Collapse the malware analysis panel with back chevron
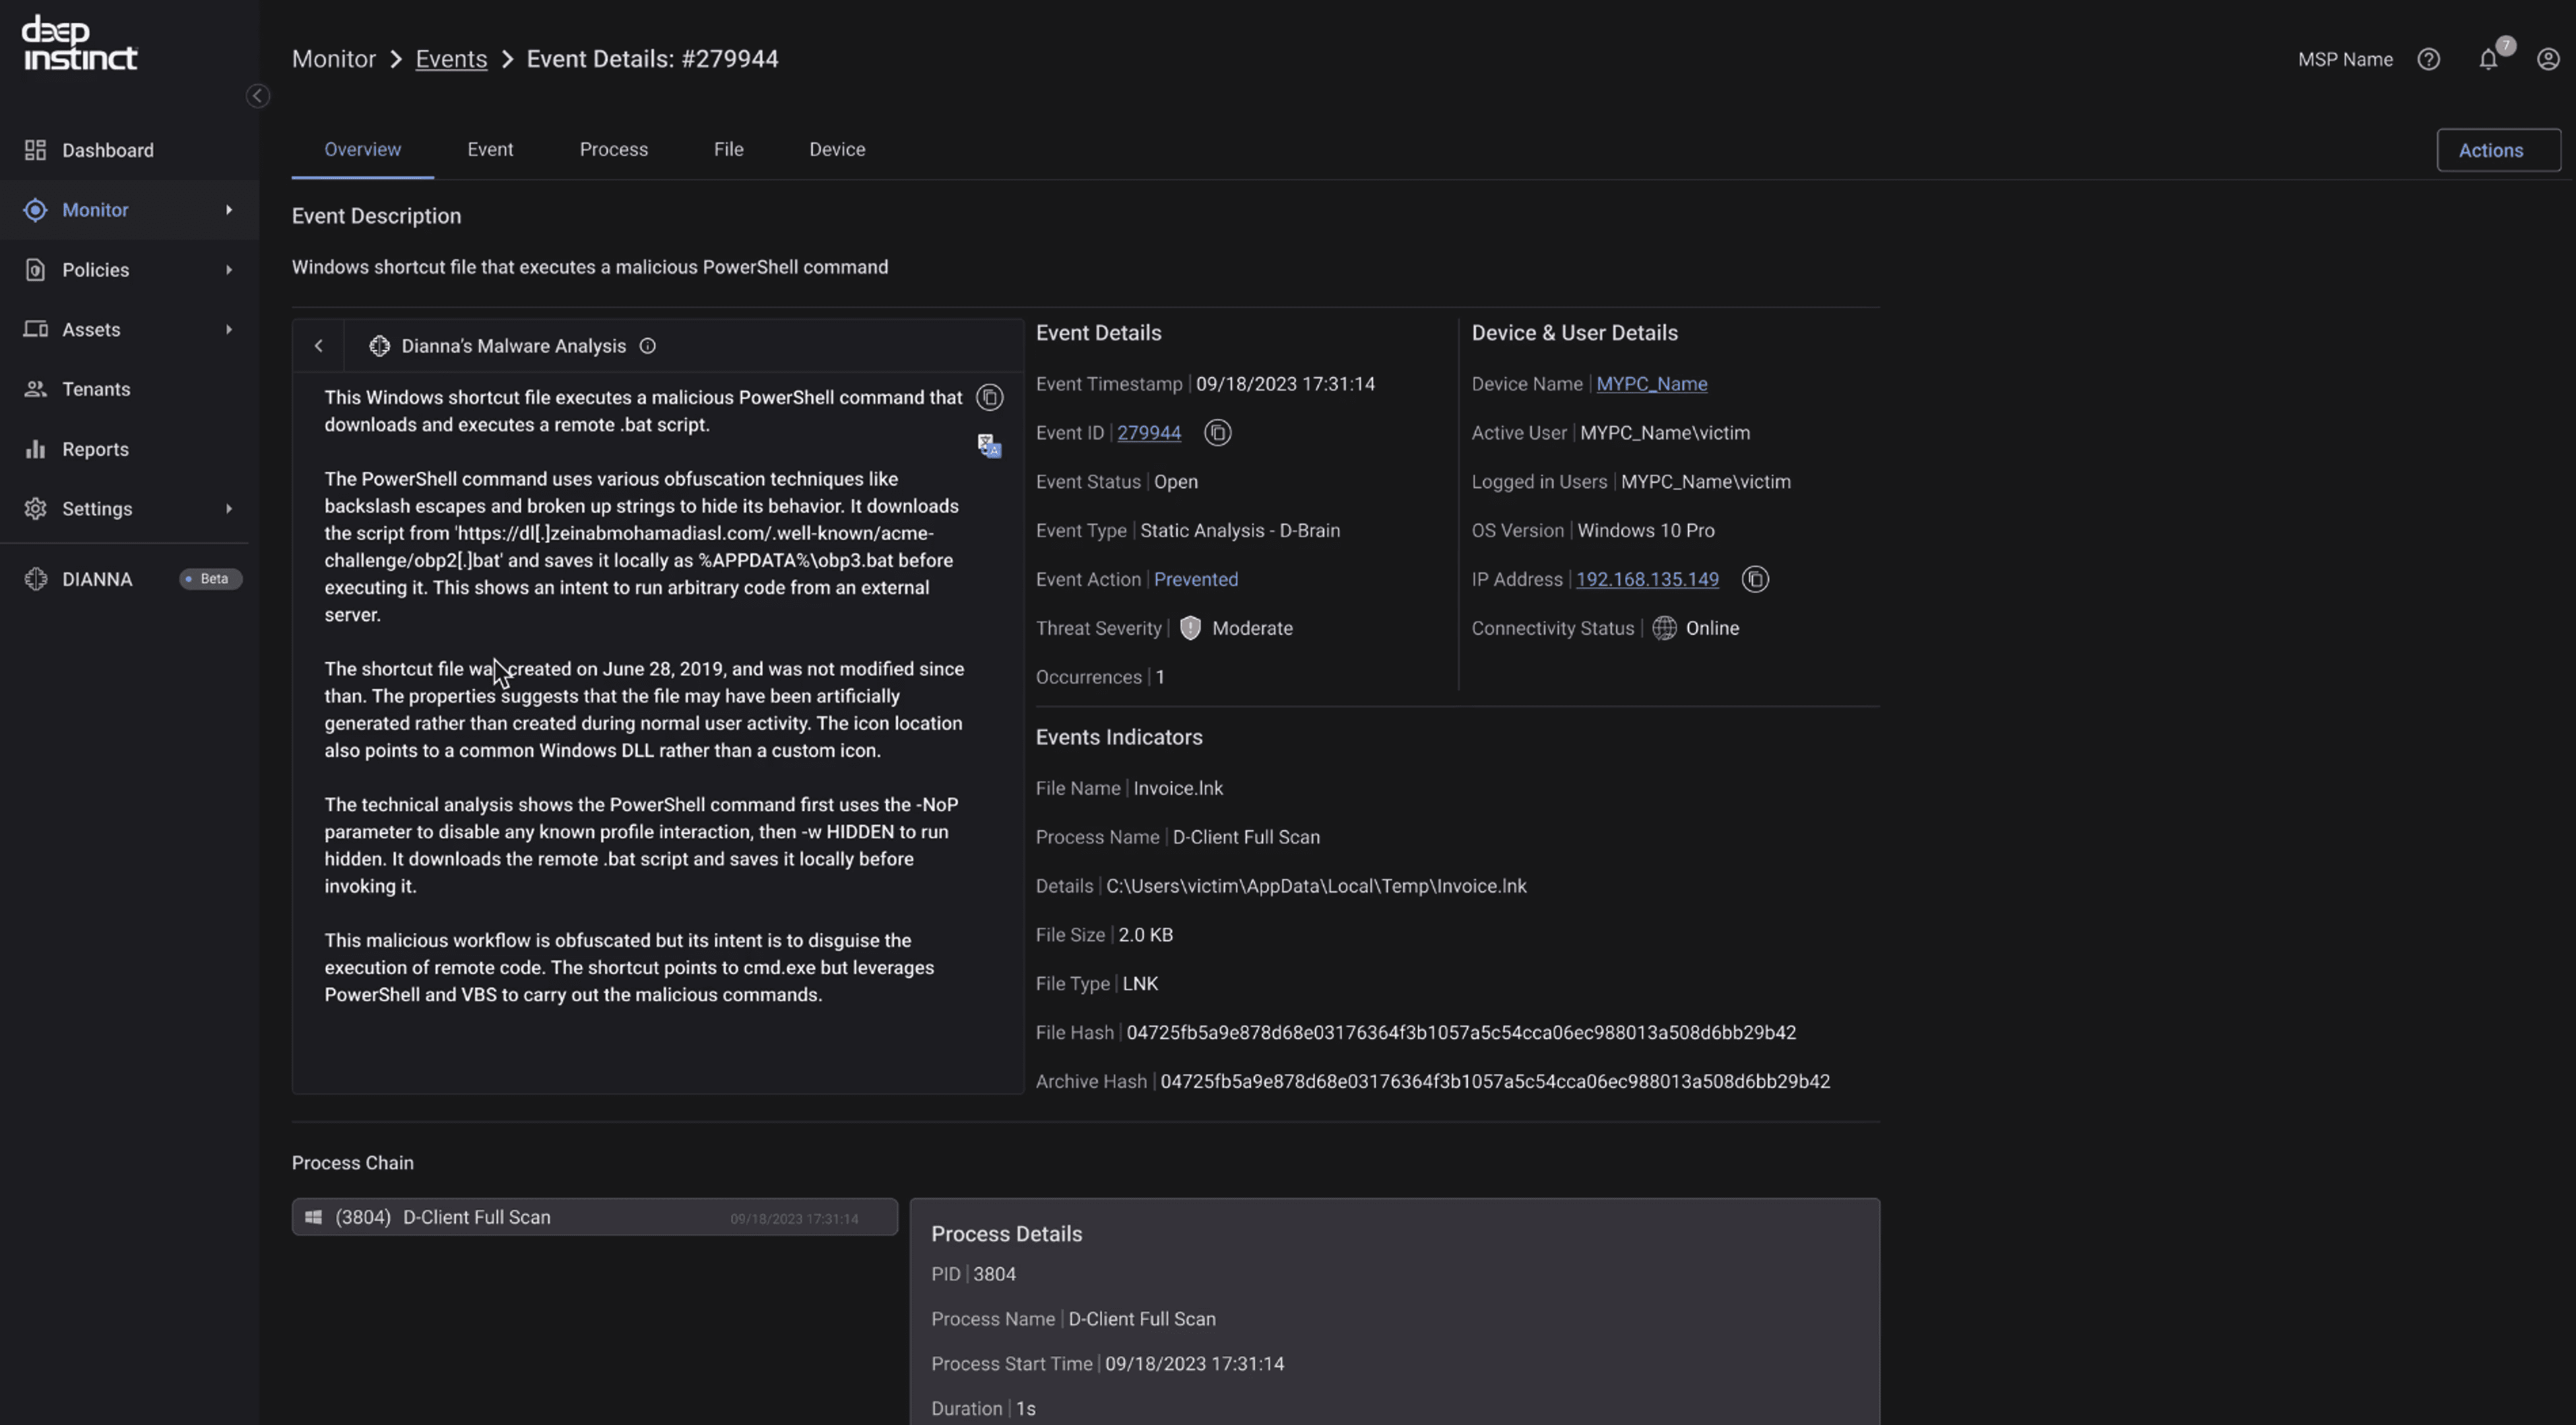Viewport: 2576px width, 1425px height. click(x=319, y=346)
